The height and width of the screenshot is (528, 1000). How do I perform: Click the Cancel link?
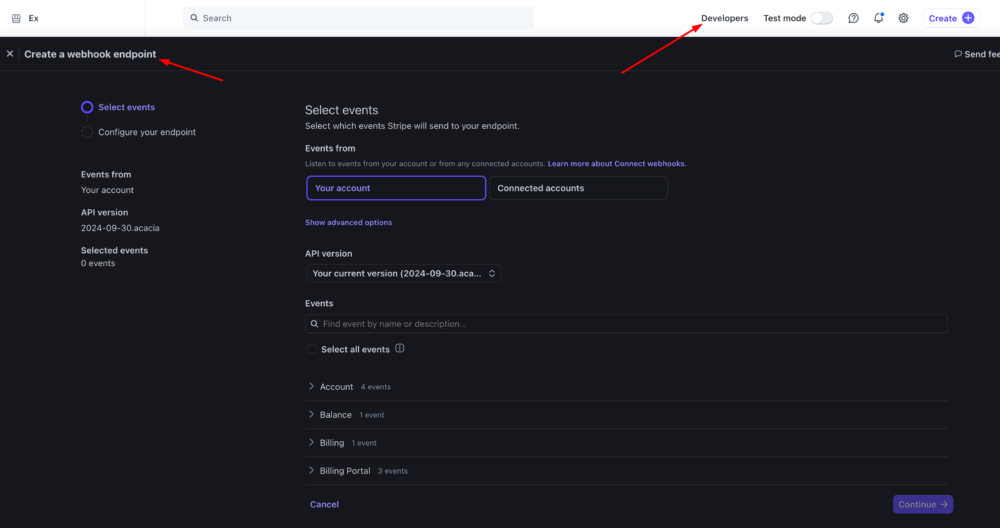pos(324,504)
